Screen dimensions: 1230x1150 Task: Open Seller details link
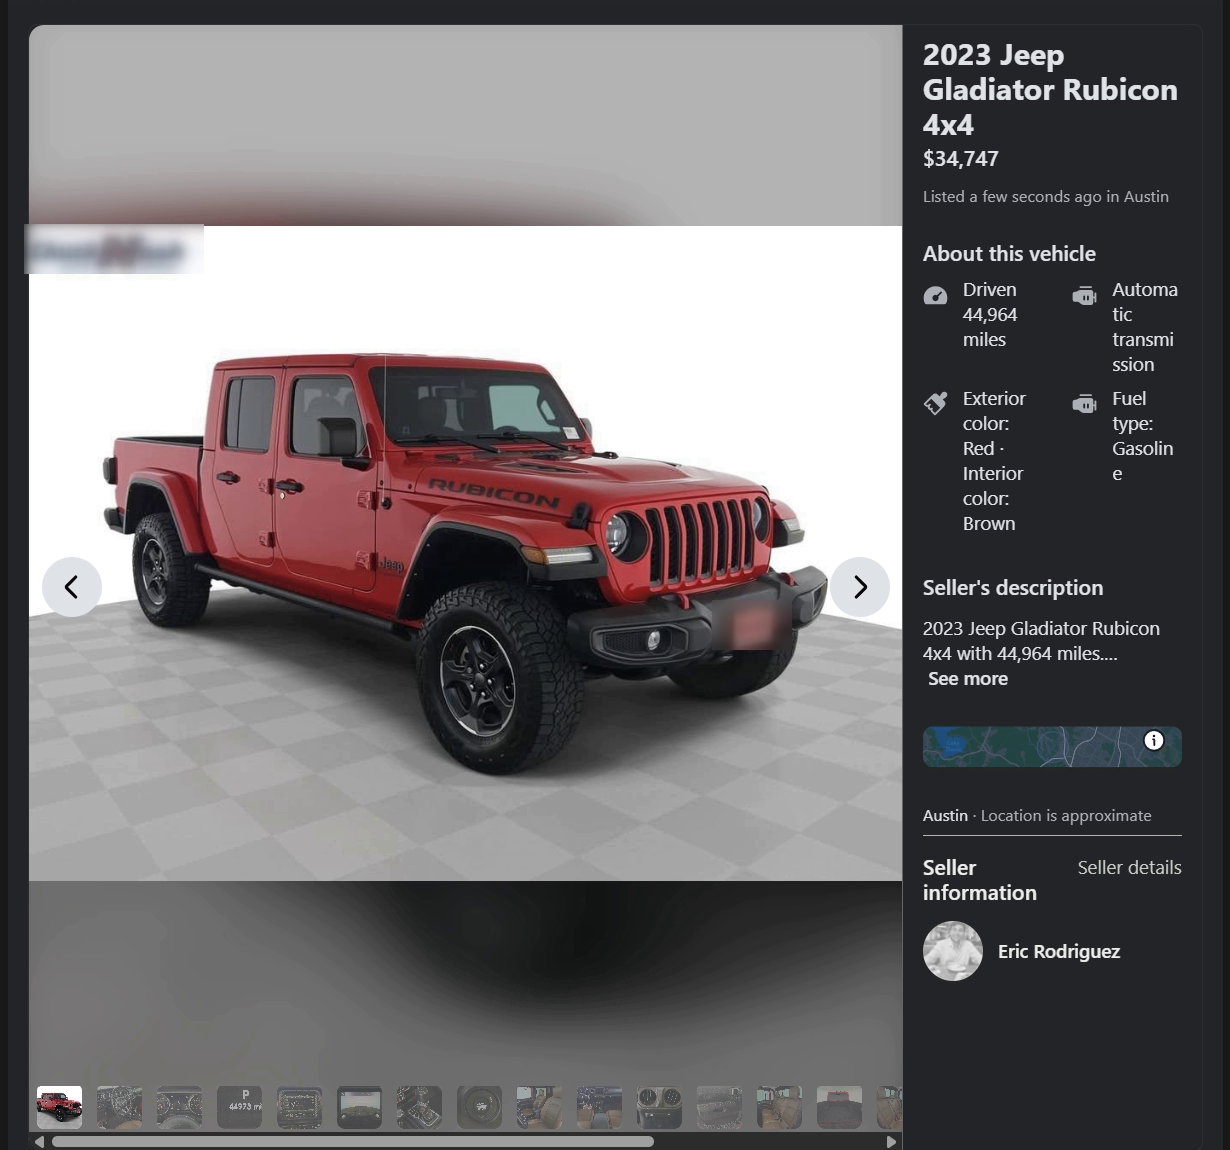pyautogui.click(x=1129, y=868)
